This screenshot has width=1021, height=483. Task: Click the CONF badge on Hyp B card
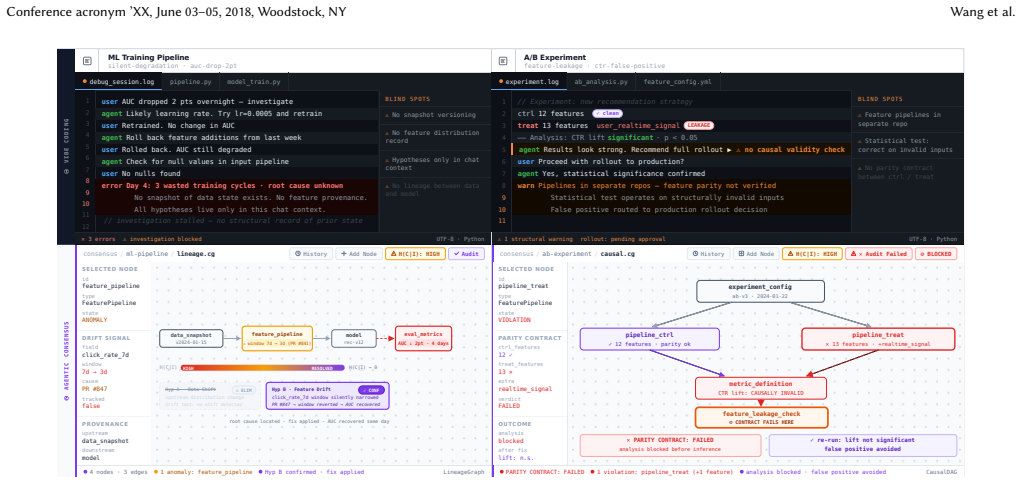coord(372,389)
